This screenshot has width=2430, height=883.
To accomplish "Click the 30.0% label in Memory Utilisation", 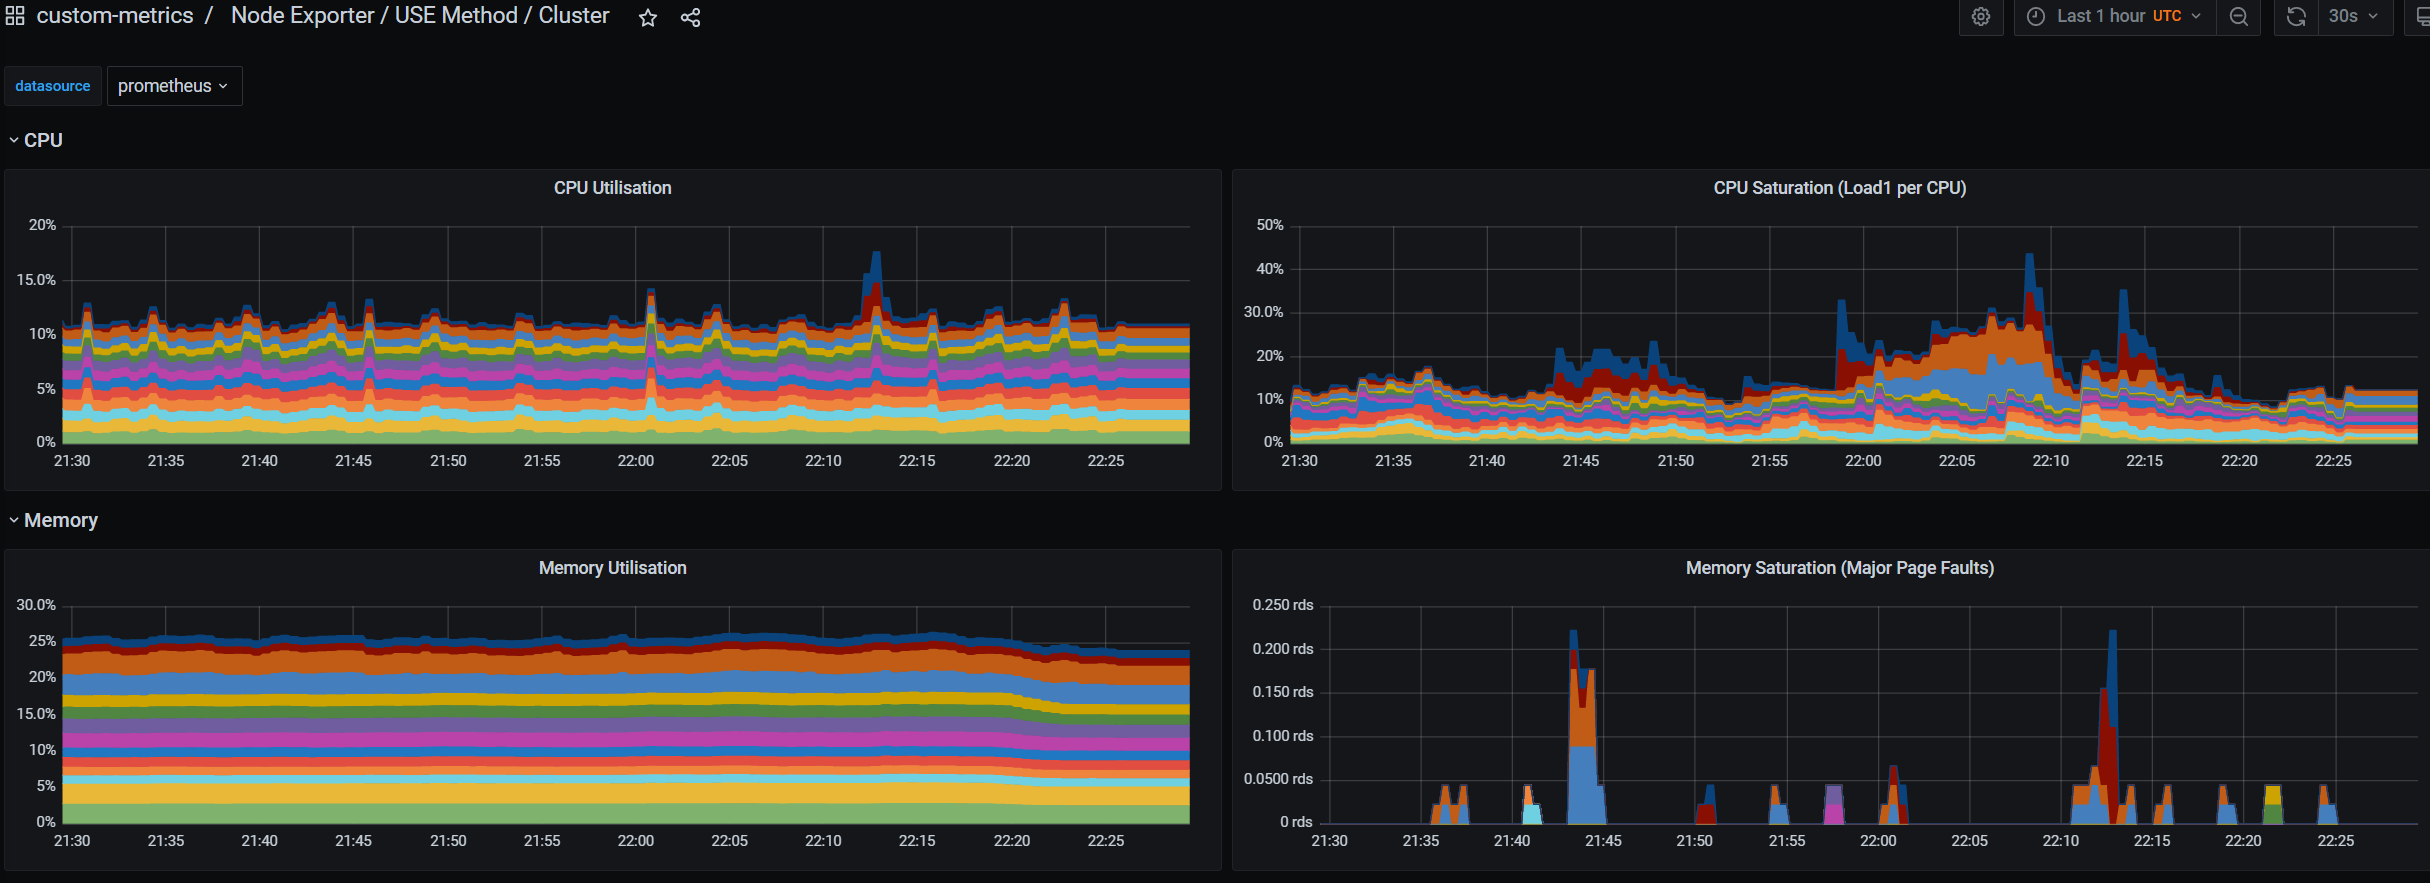I will 36,605.
